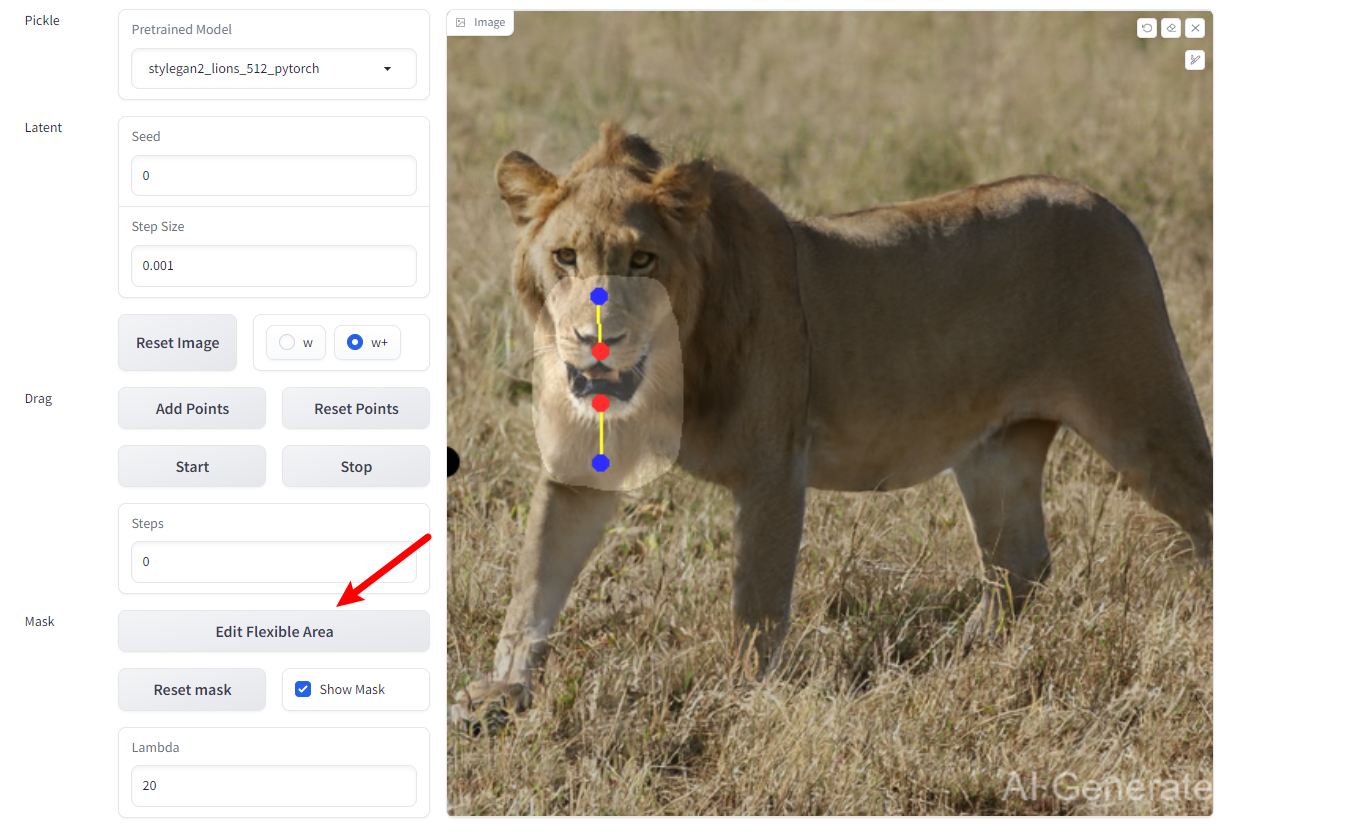The height and width of the screenshot is (838, 1346).
Task: Click the red point on the lion's lower jaw
Action: pyautogui.click(x=600, y=403)
